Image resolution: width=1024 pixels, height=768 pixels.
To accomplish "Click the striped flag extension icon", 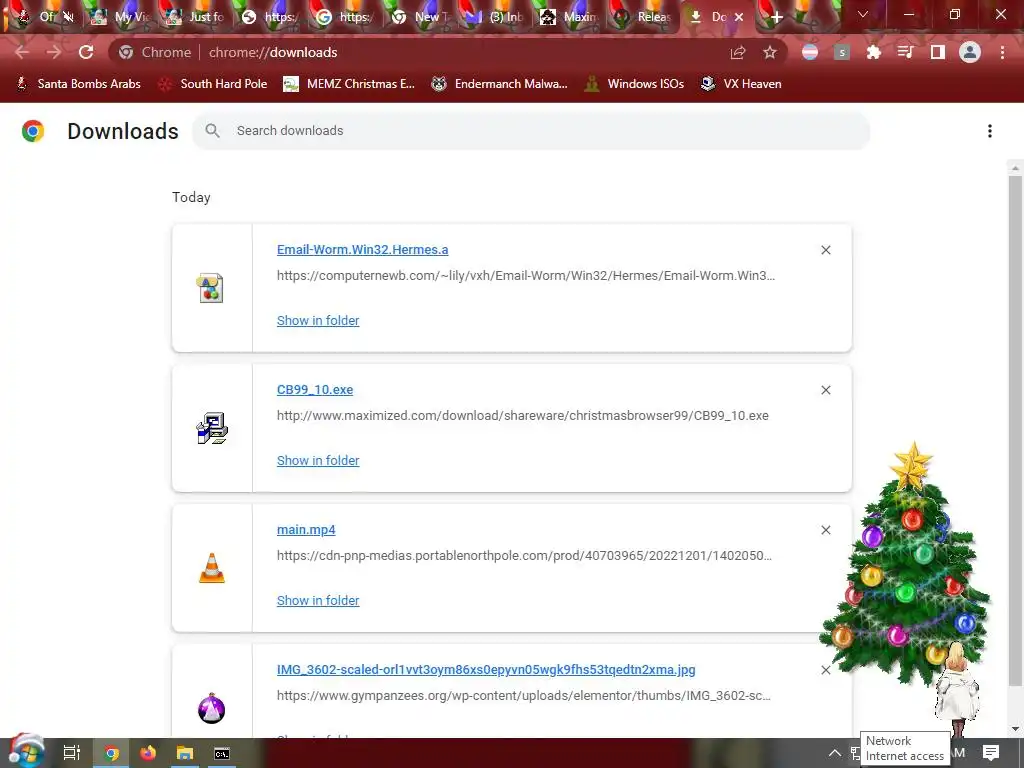I will (x=810, y=52).
